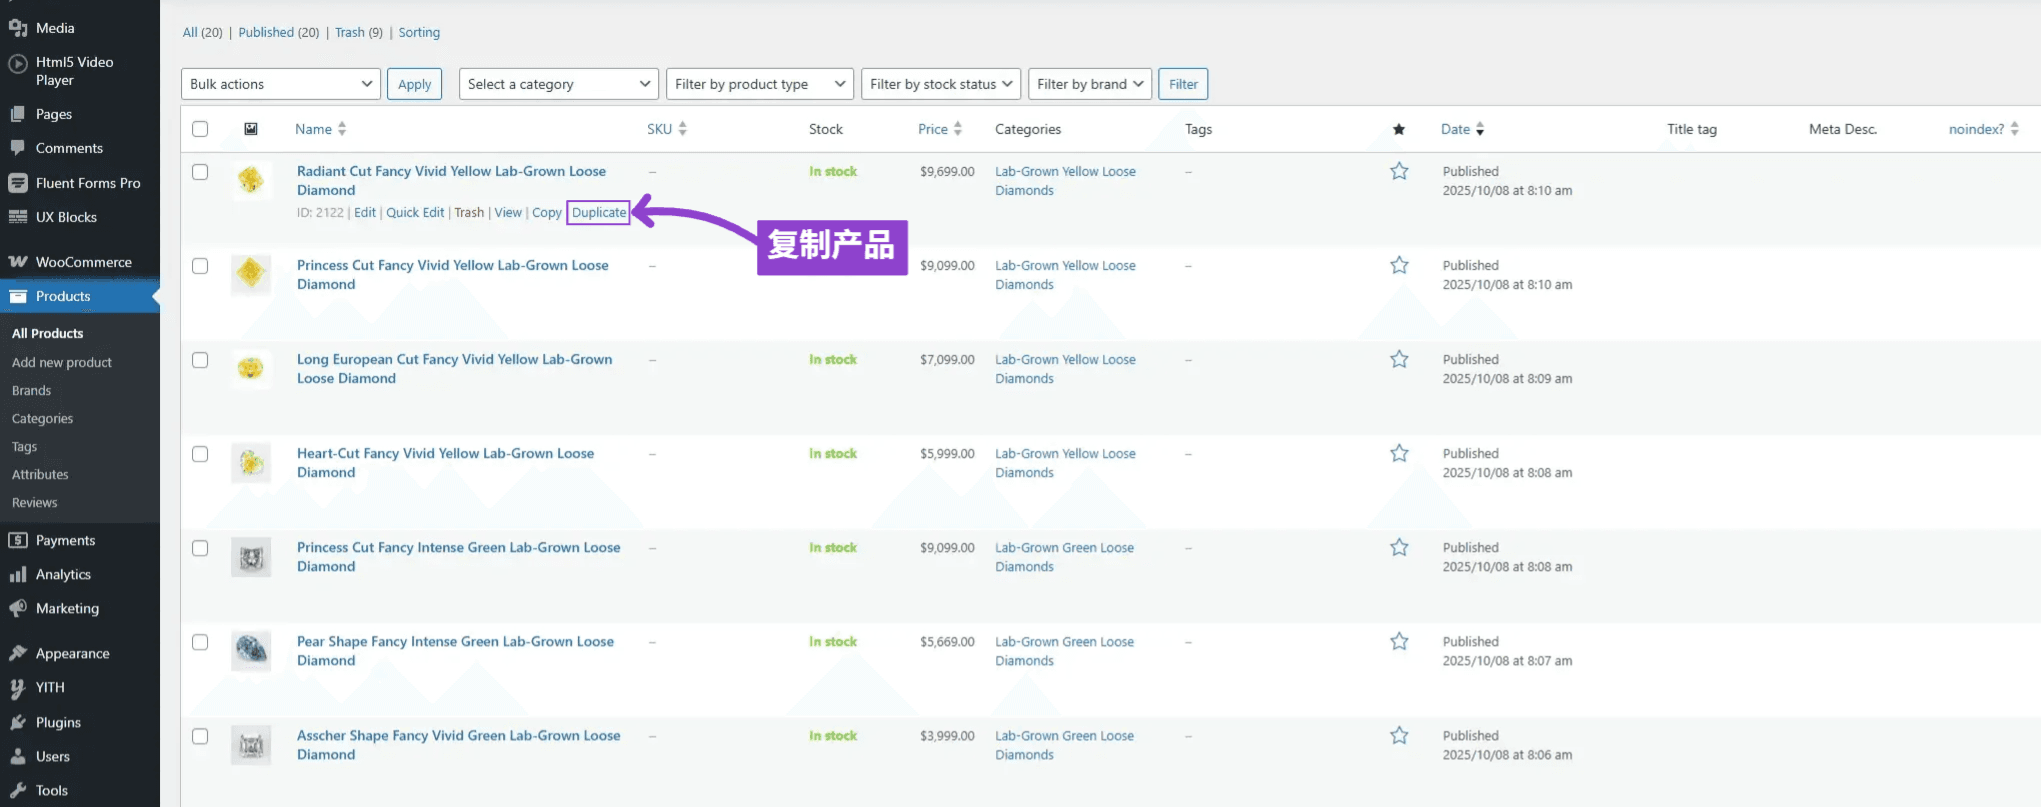Screen dimensions: 2041x807
Task: Go to Categories submenu item
Action: click(x=42, y=419)
